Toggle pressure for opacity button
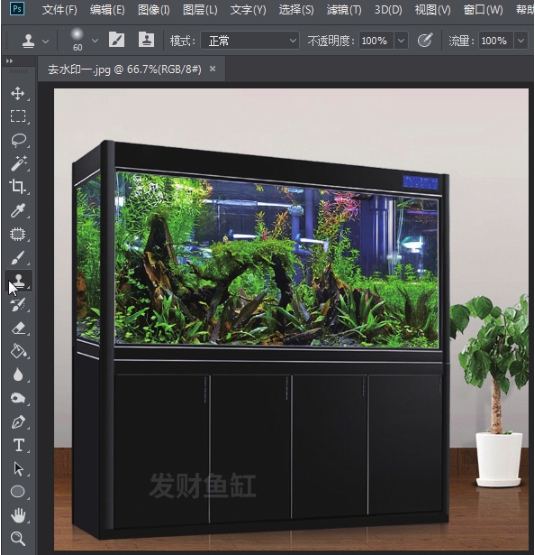 click(425, 40)
